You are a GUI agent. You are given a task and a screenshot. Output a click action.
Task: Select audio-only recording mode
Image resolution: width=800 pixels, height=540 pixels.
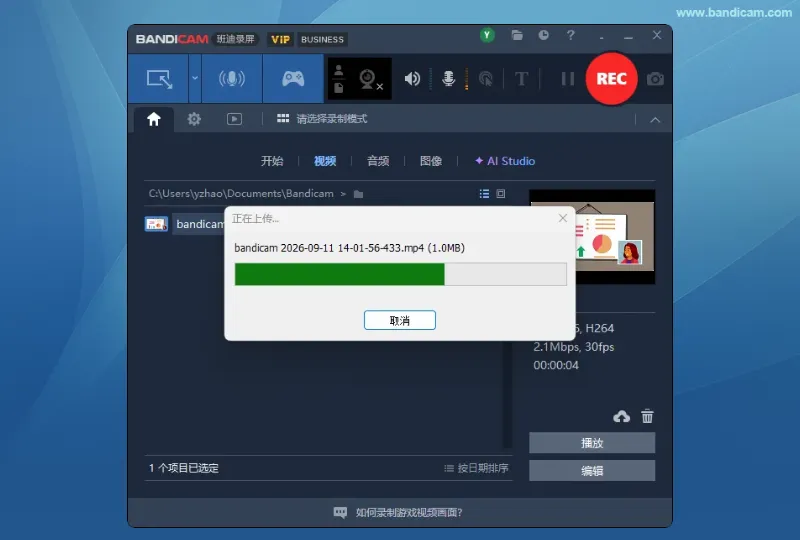232,79
